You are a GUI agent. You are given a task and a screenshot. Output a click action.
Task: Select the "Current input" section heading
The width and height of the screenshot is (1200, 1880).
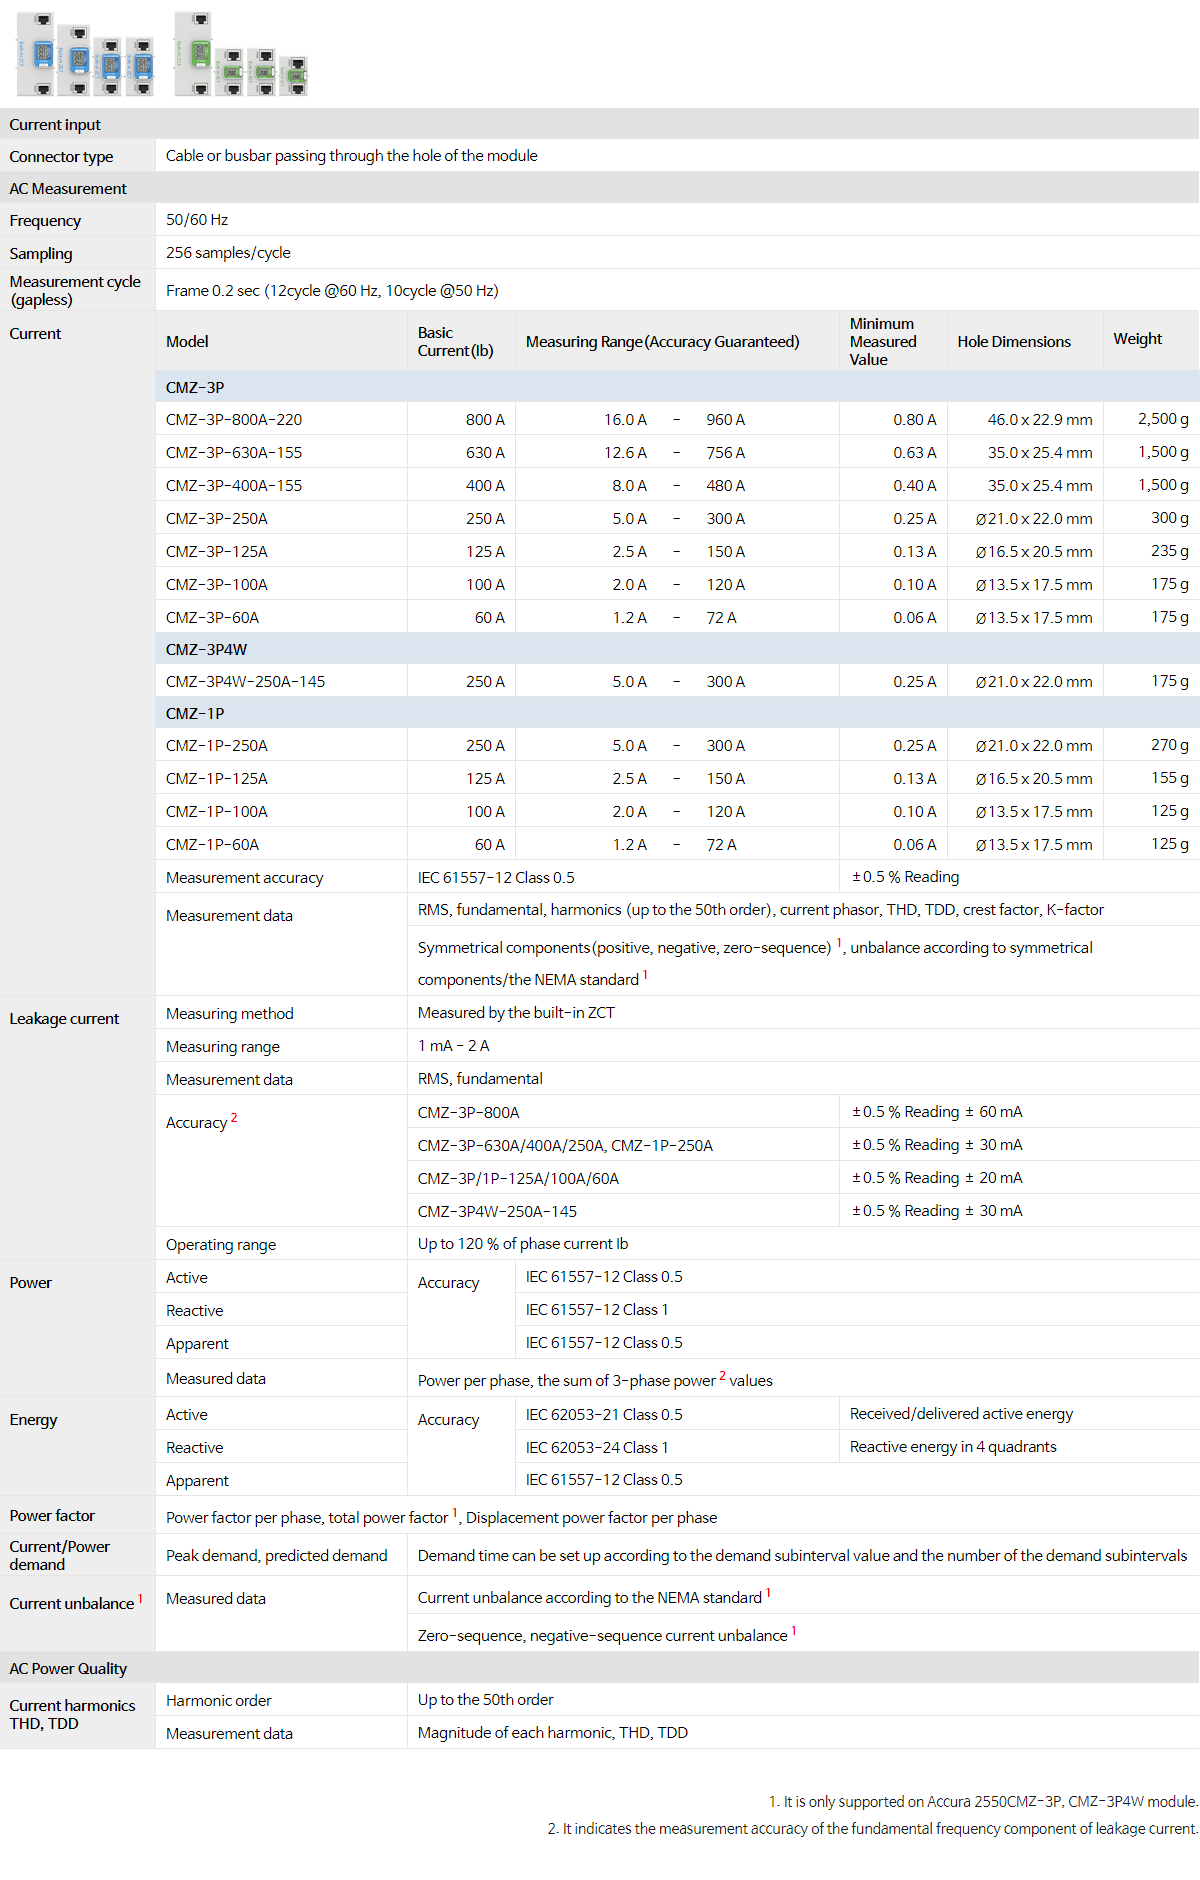55,125
